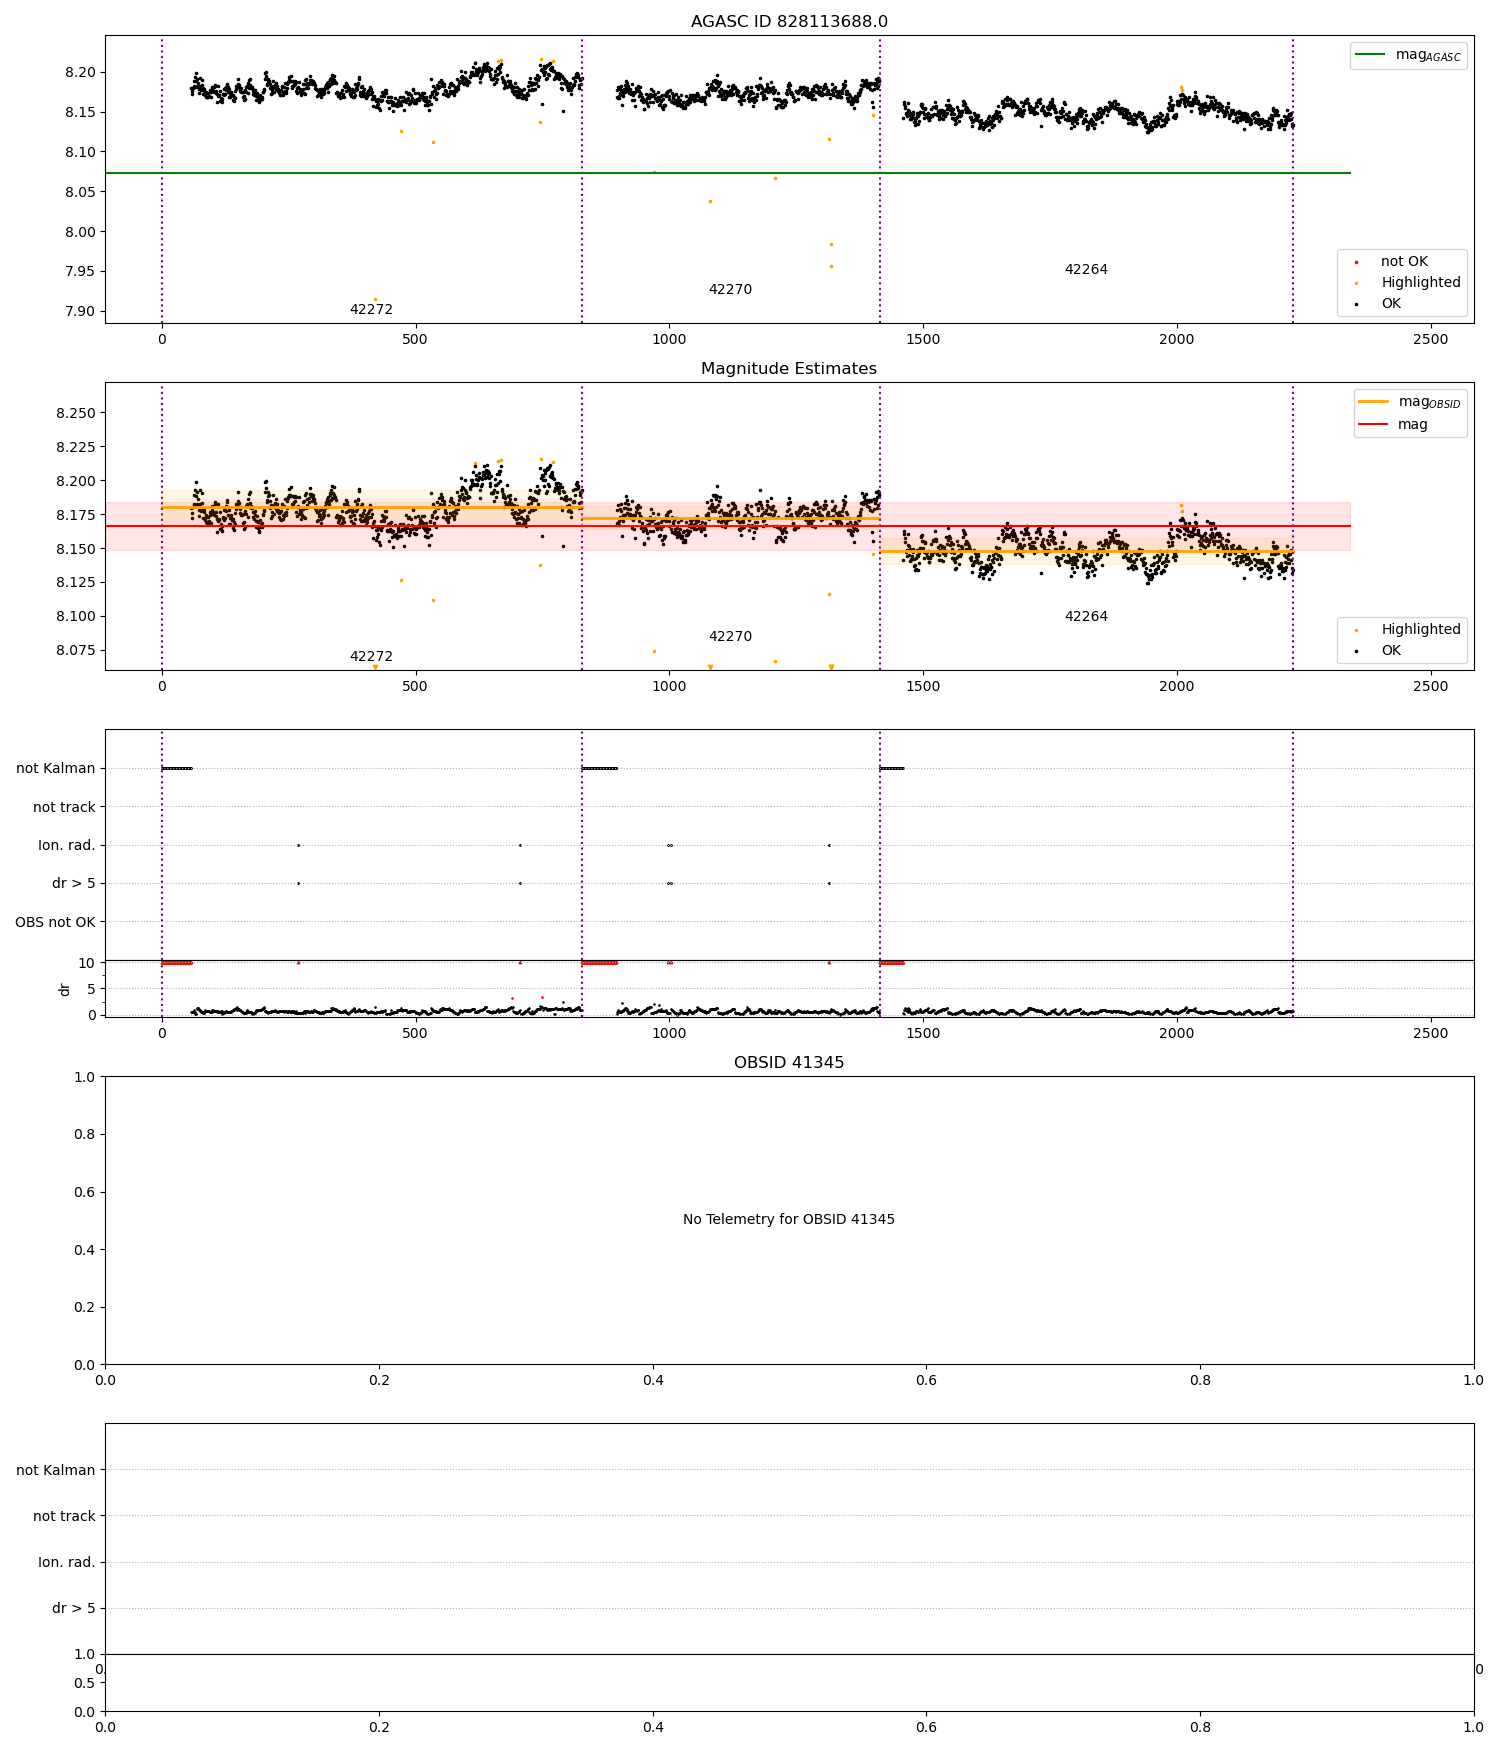Click the 8.075 y-axis tick label

(x=76, y=651)
